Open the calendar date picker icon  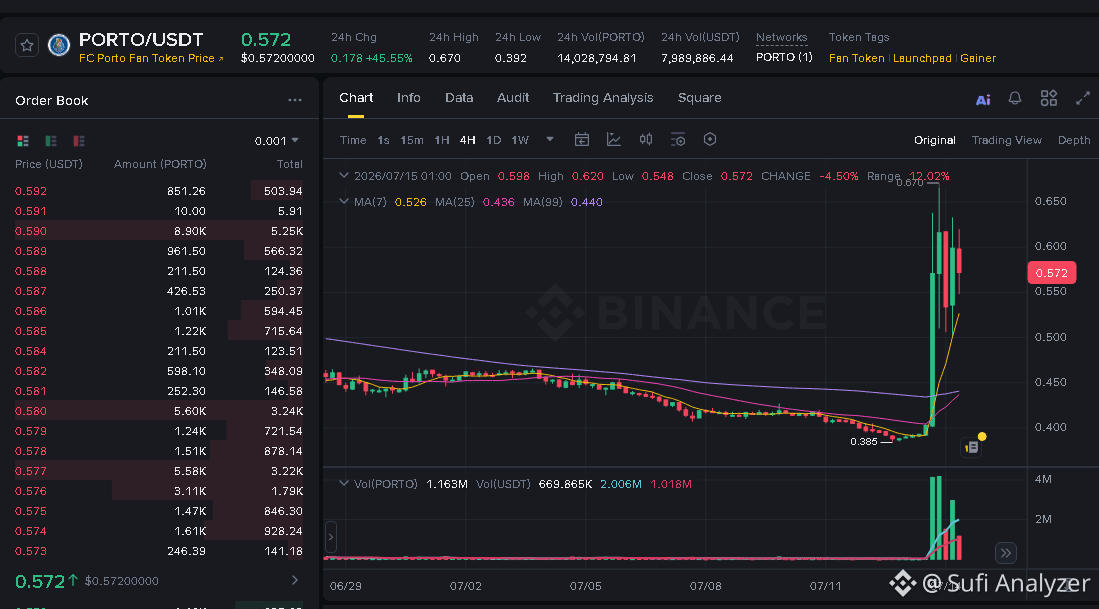click(582, 139)
